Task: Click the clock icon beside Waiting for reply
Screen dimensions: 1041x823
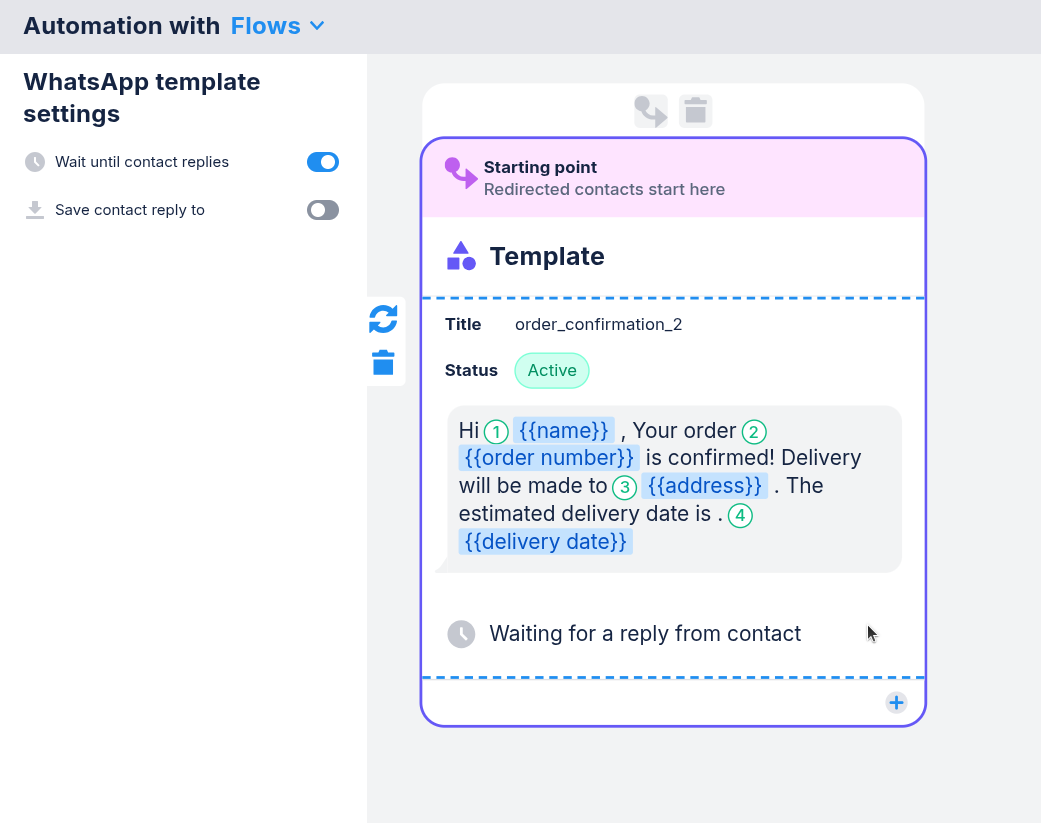Action: pos(461,634)
